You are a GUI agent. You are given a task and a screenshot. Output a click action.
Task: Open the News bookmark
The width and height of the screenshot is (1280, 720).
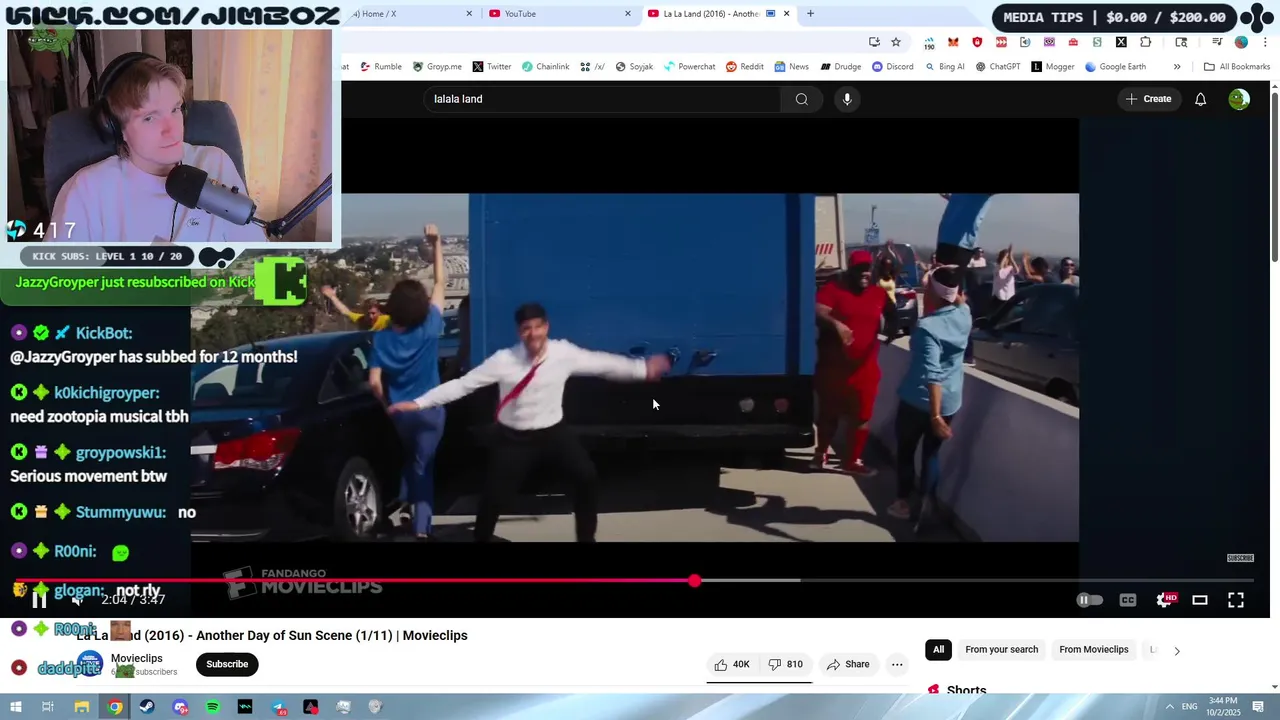(791, 67)
